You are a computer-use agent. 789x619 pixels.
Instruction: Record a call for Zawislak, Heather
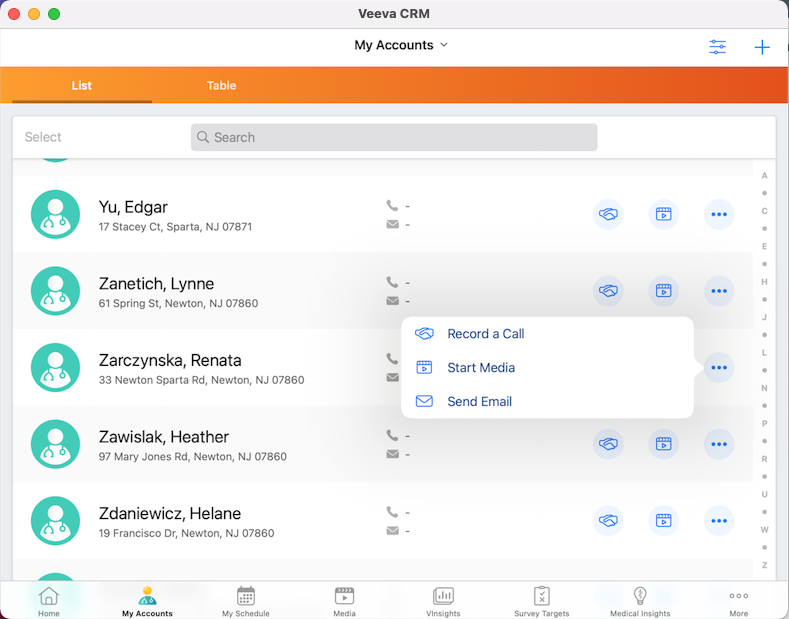[607, 444]
